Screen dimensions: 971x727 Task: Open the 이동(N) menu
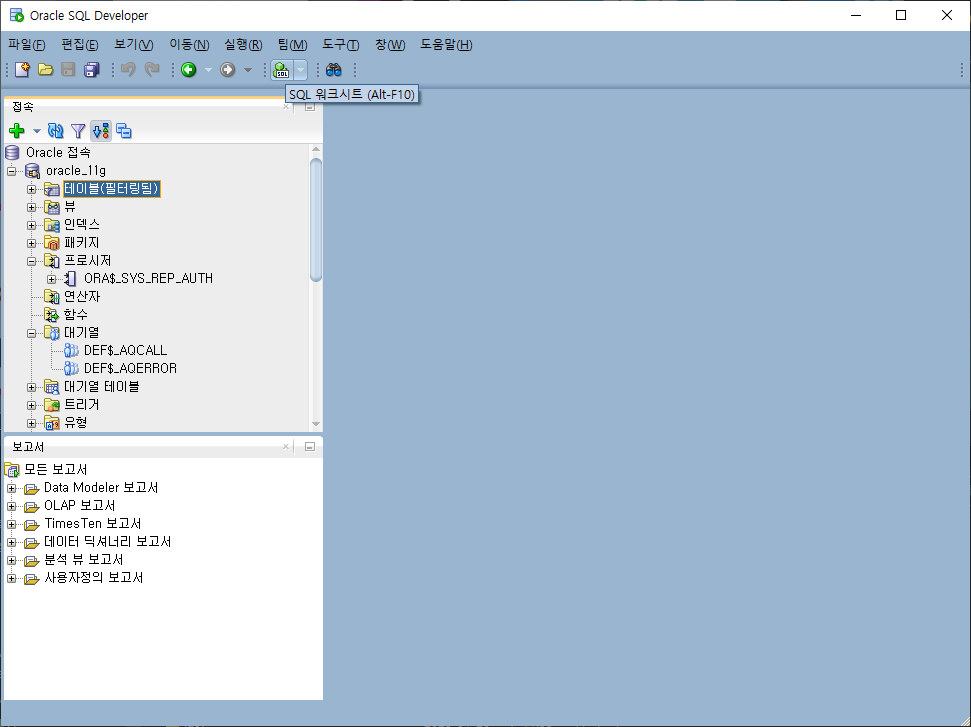(x=189, y=45)
